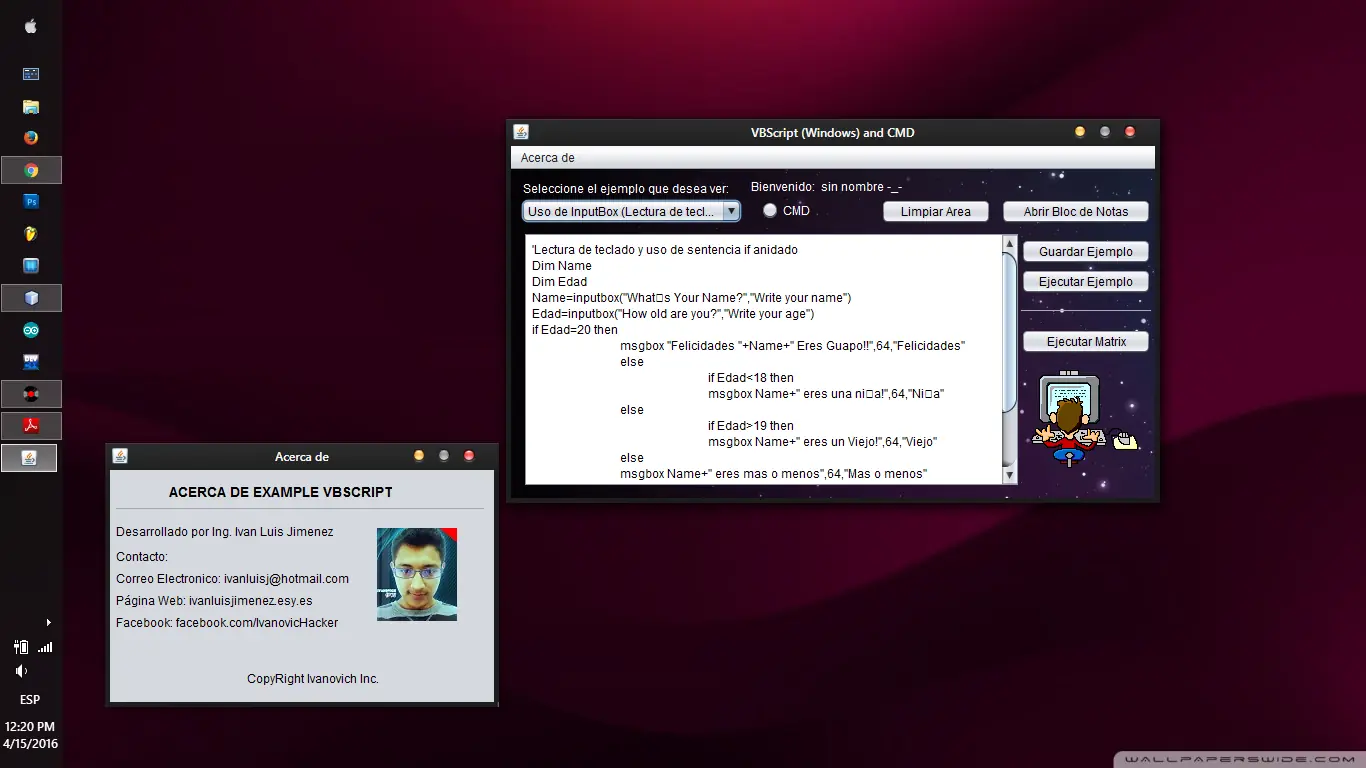Image resolution: width=1366 pixels, height=768 pixels.
Task: Switch input language via ESP indicator
Action: (x=30, y=700)
